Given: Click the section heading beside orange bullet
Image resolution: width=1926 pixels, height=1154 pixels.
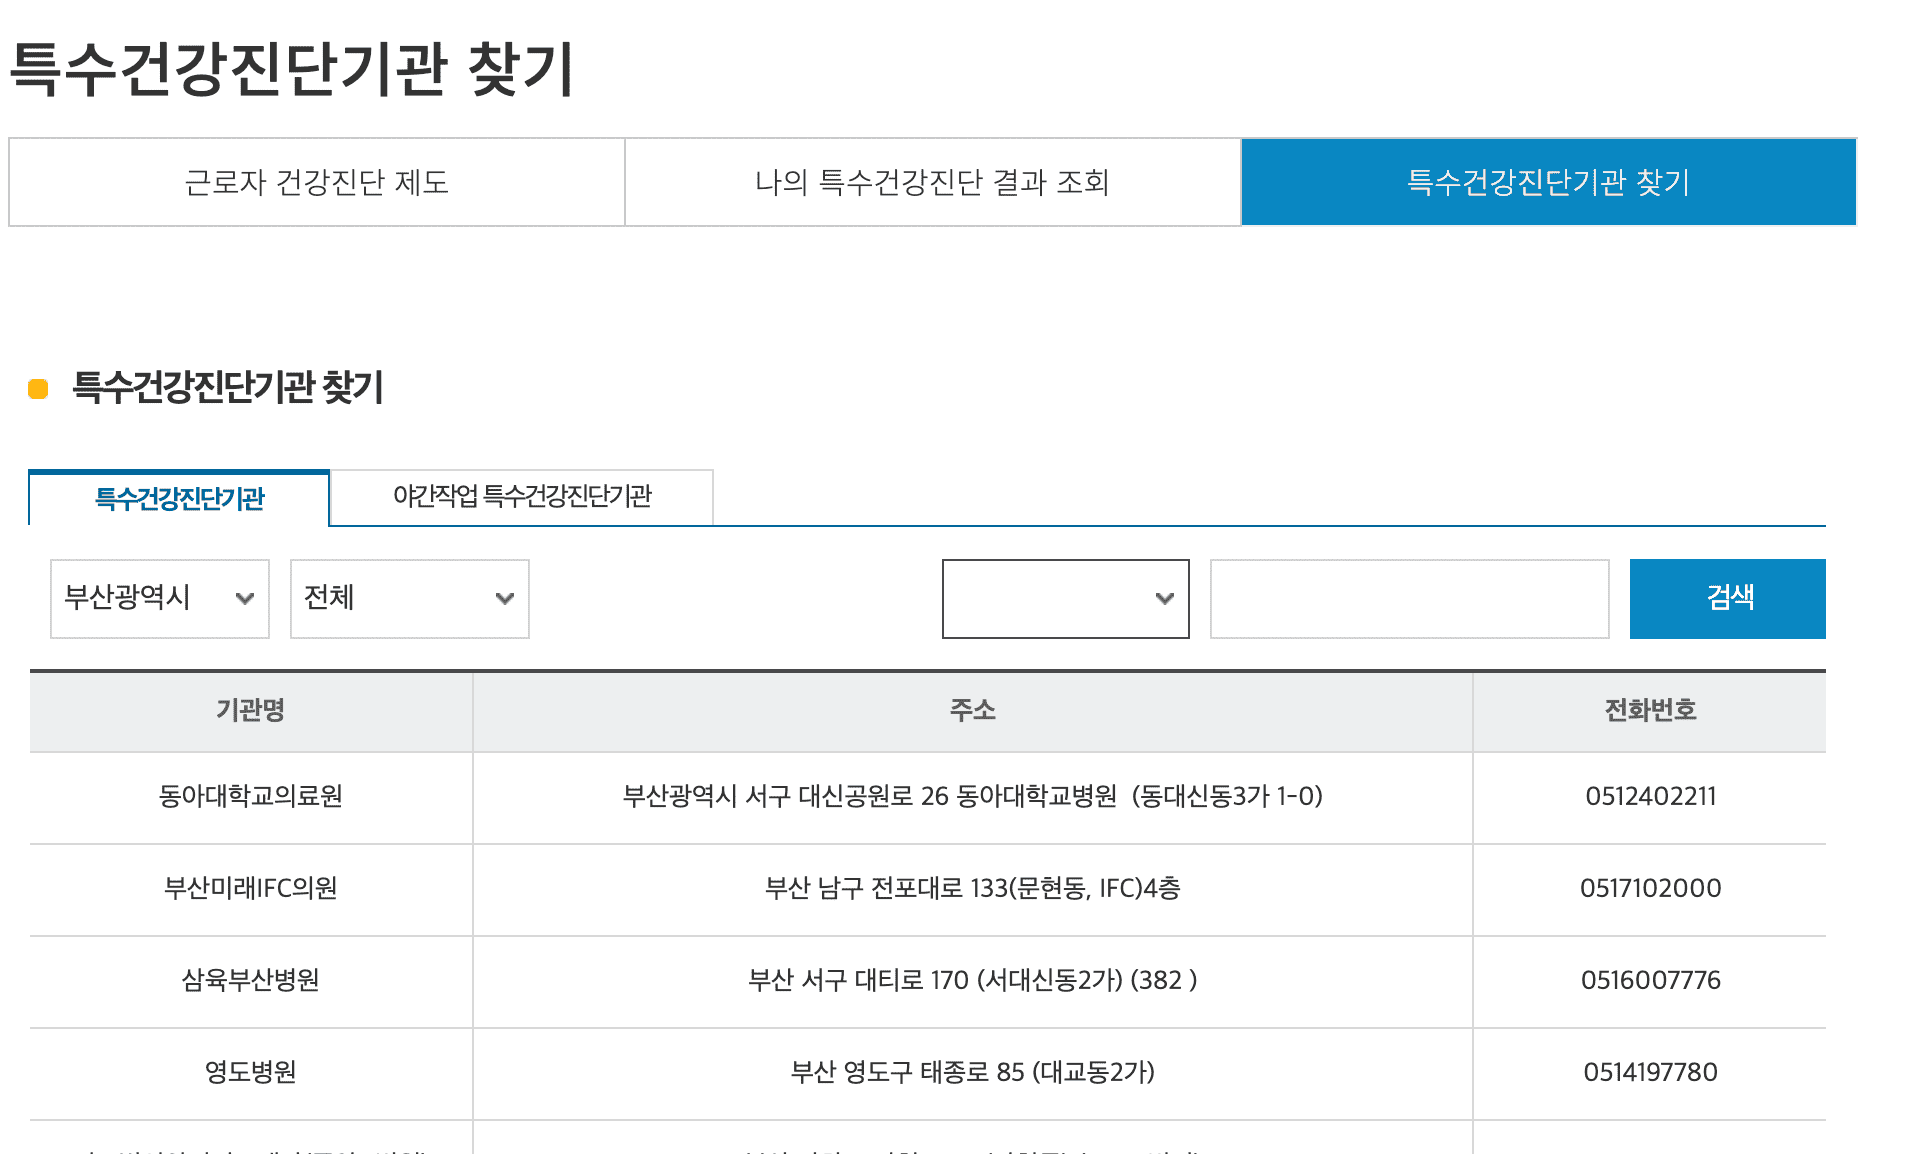Looking at the screenshot, I should 228,387.
